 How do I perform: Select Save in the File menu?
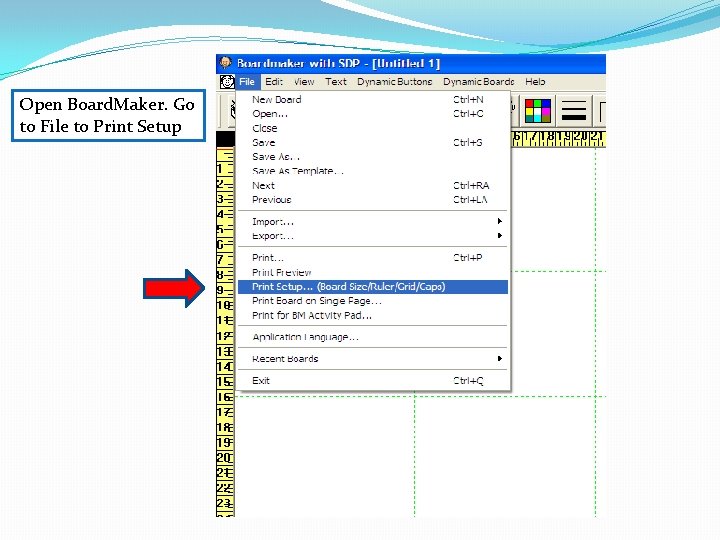[372, 142]
